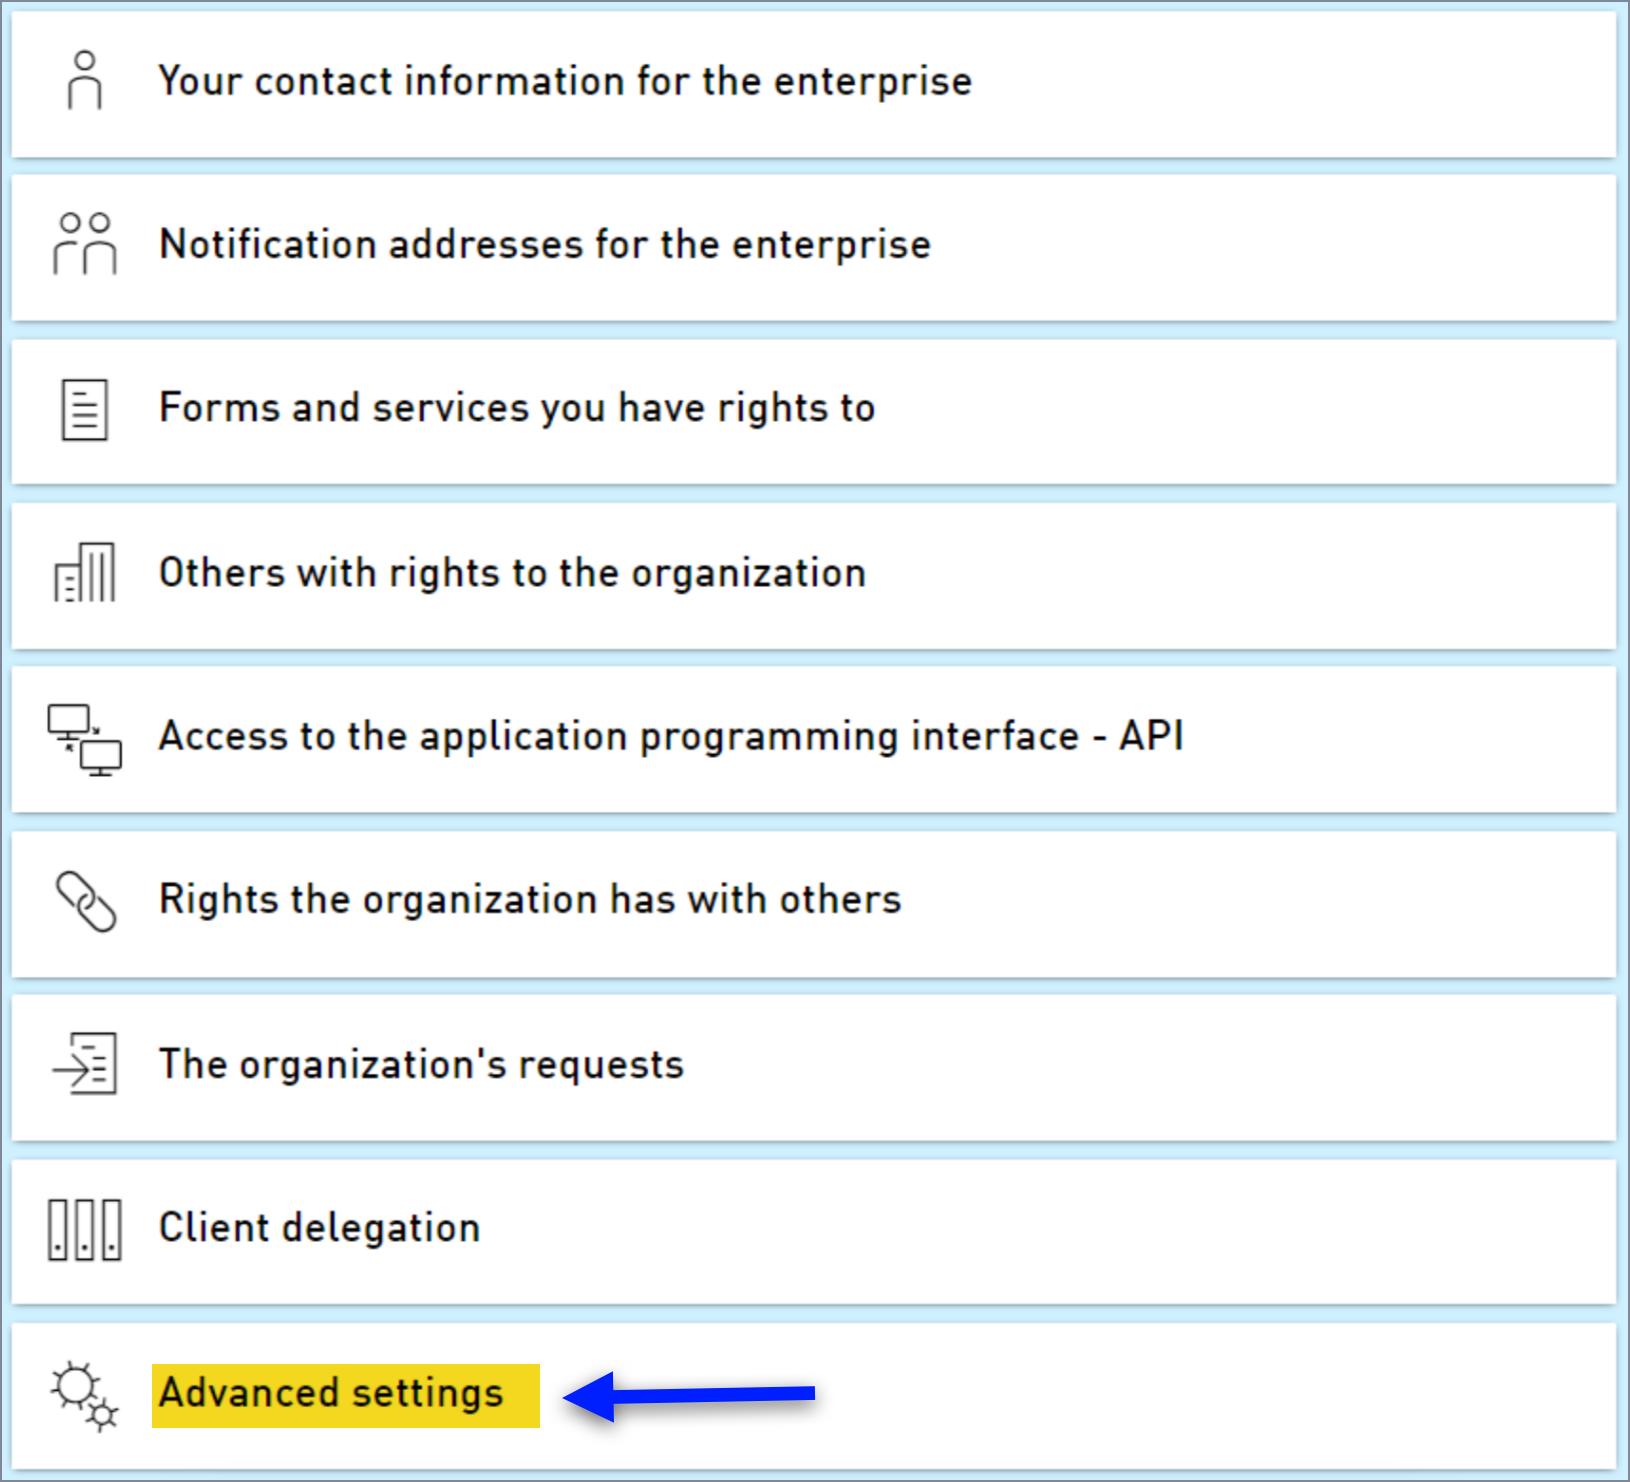Select the connected monitors API icon
This screenshot has width=1630, height=1482.
click(x=84, y=738)
